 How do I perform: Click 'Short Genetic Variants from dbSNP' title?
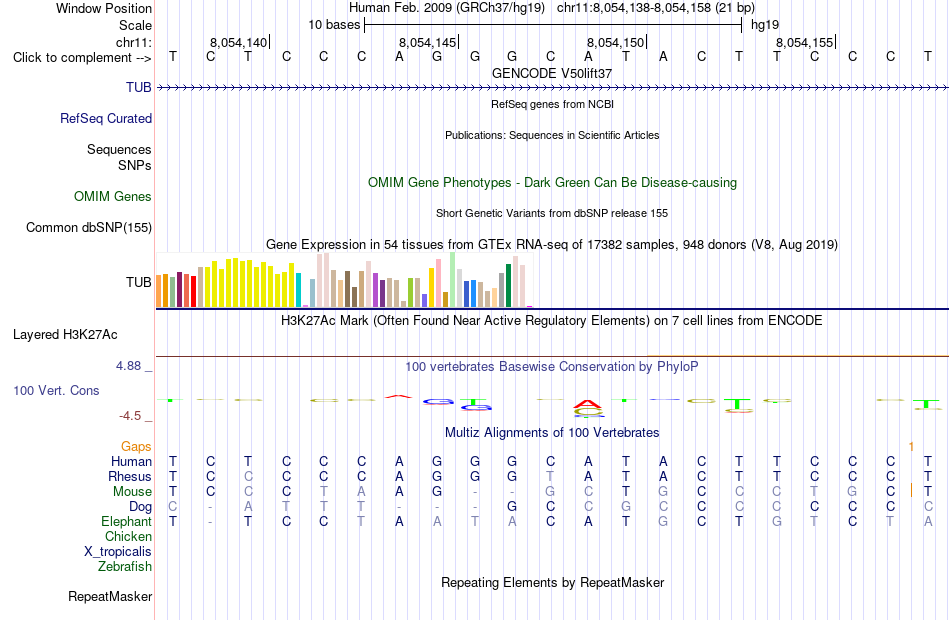(x=552, y=213)
